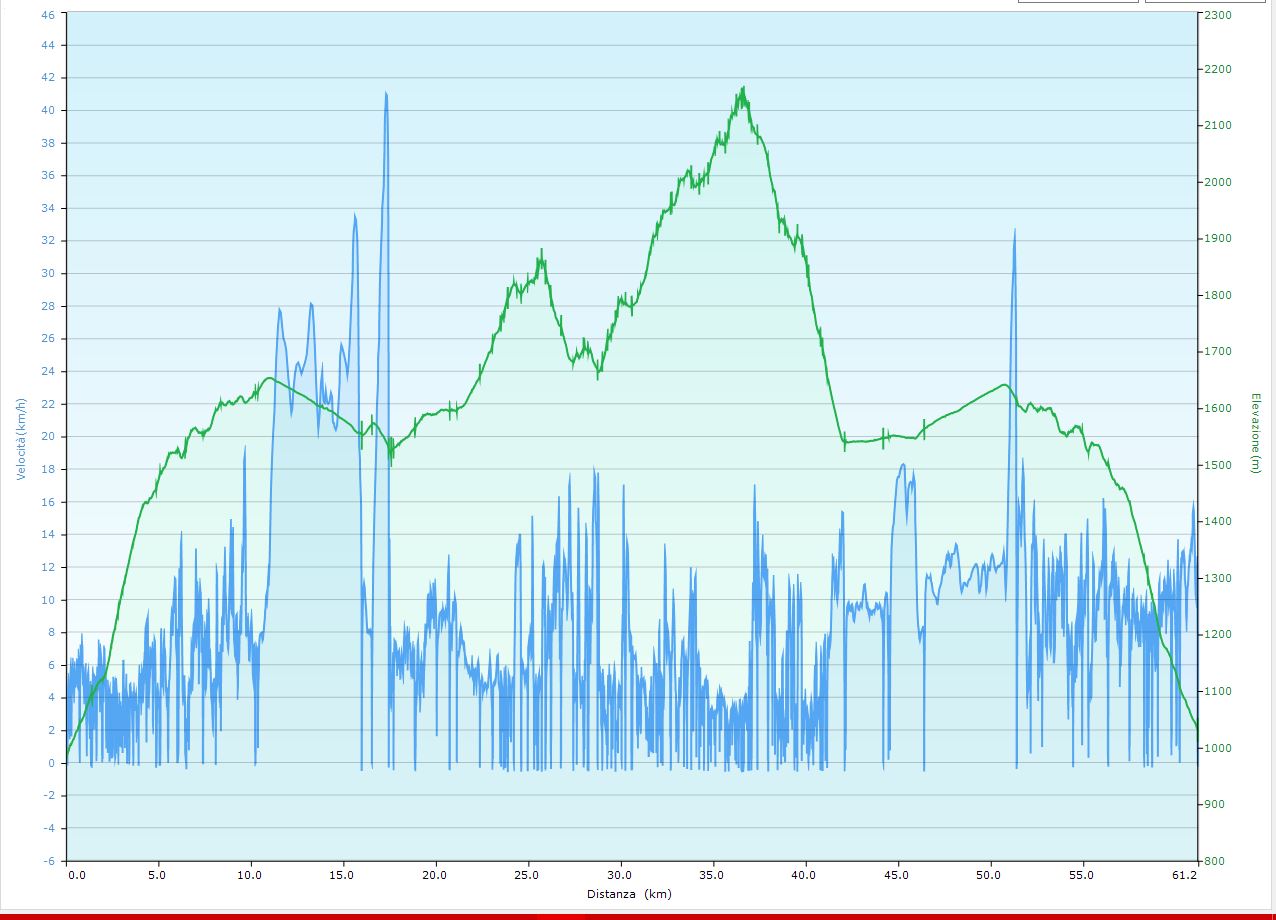Click the 0.0 distance tick label
The width and height of the screenshot is (1276, 920).
76,876
